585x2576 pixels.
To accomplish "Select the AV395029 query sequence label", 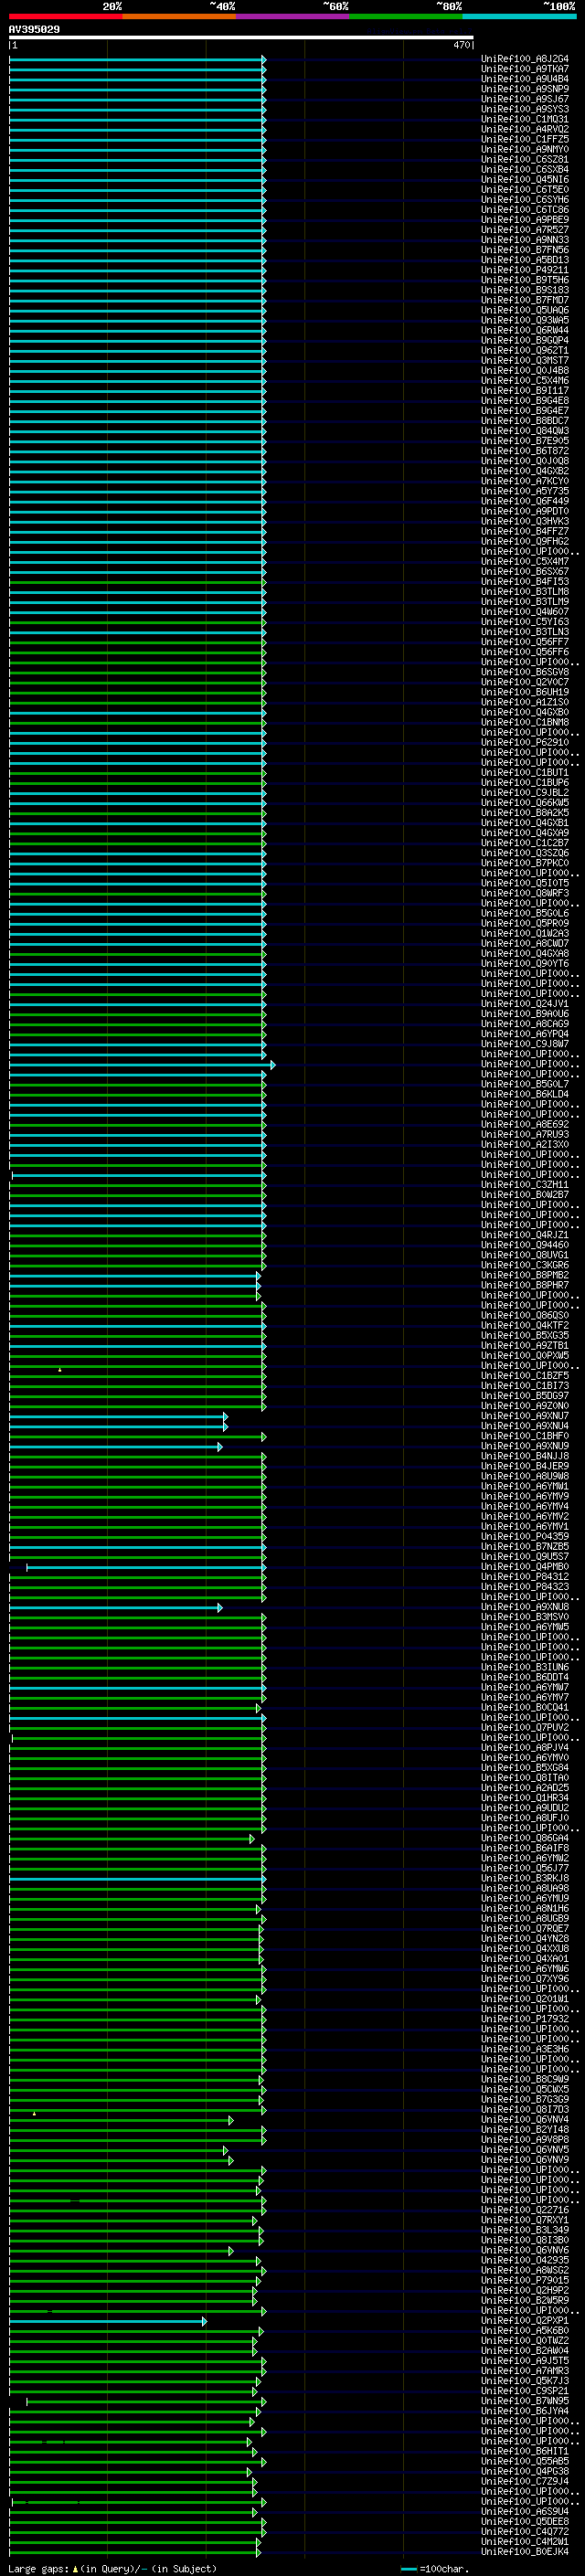I will (x=34, y=30).
